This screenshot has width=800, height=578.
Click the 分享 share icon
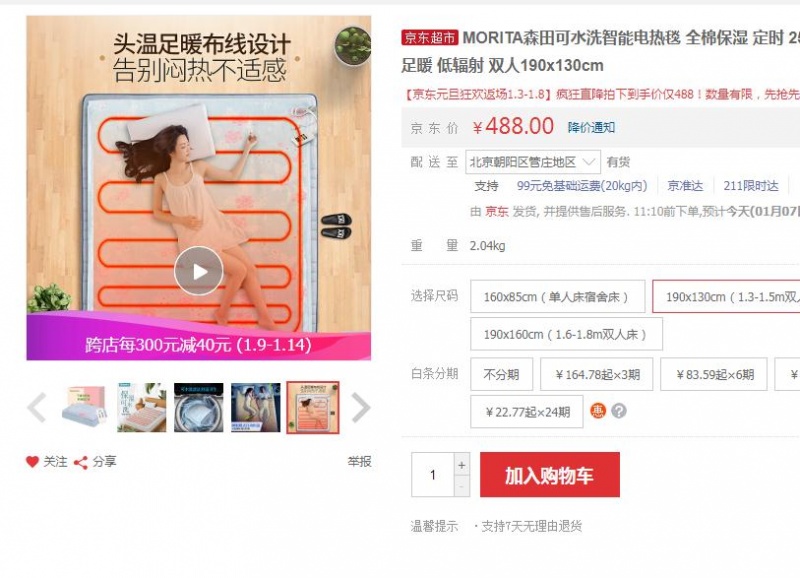(81, 462)
